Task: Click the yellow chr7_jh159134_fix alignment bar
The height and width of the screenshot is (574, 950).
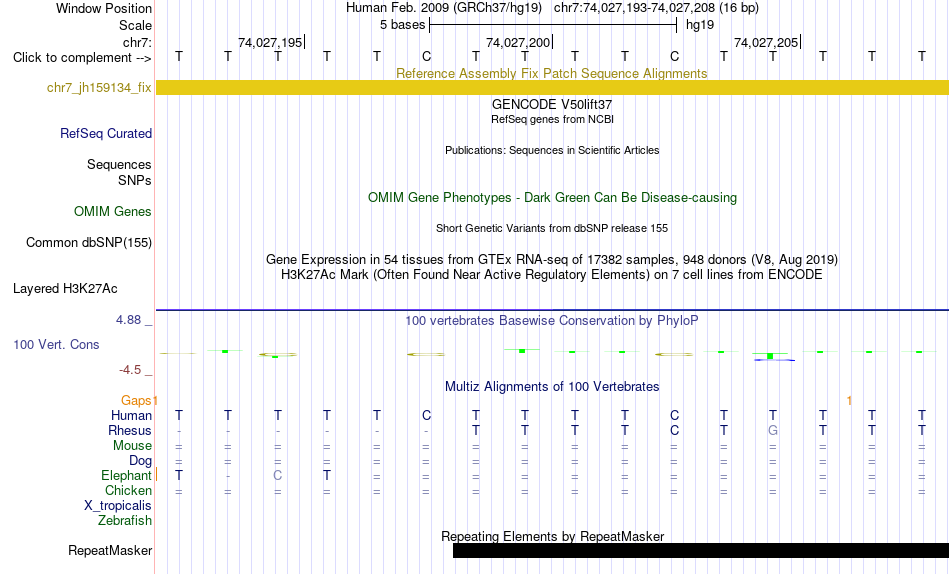Action: [552, 87]
